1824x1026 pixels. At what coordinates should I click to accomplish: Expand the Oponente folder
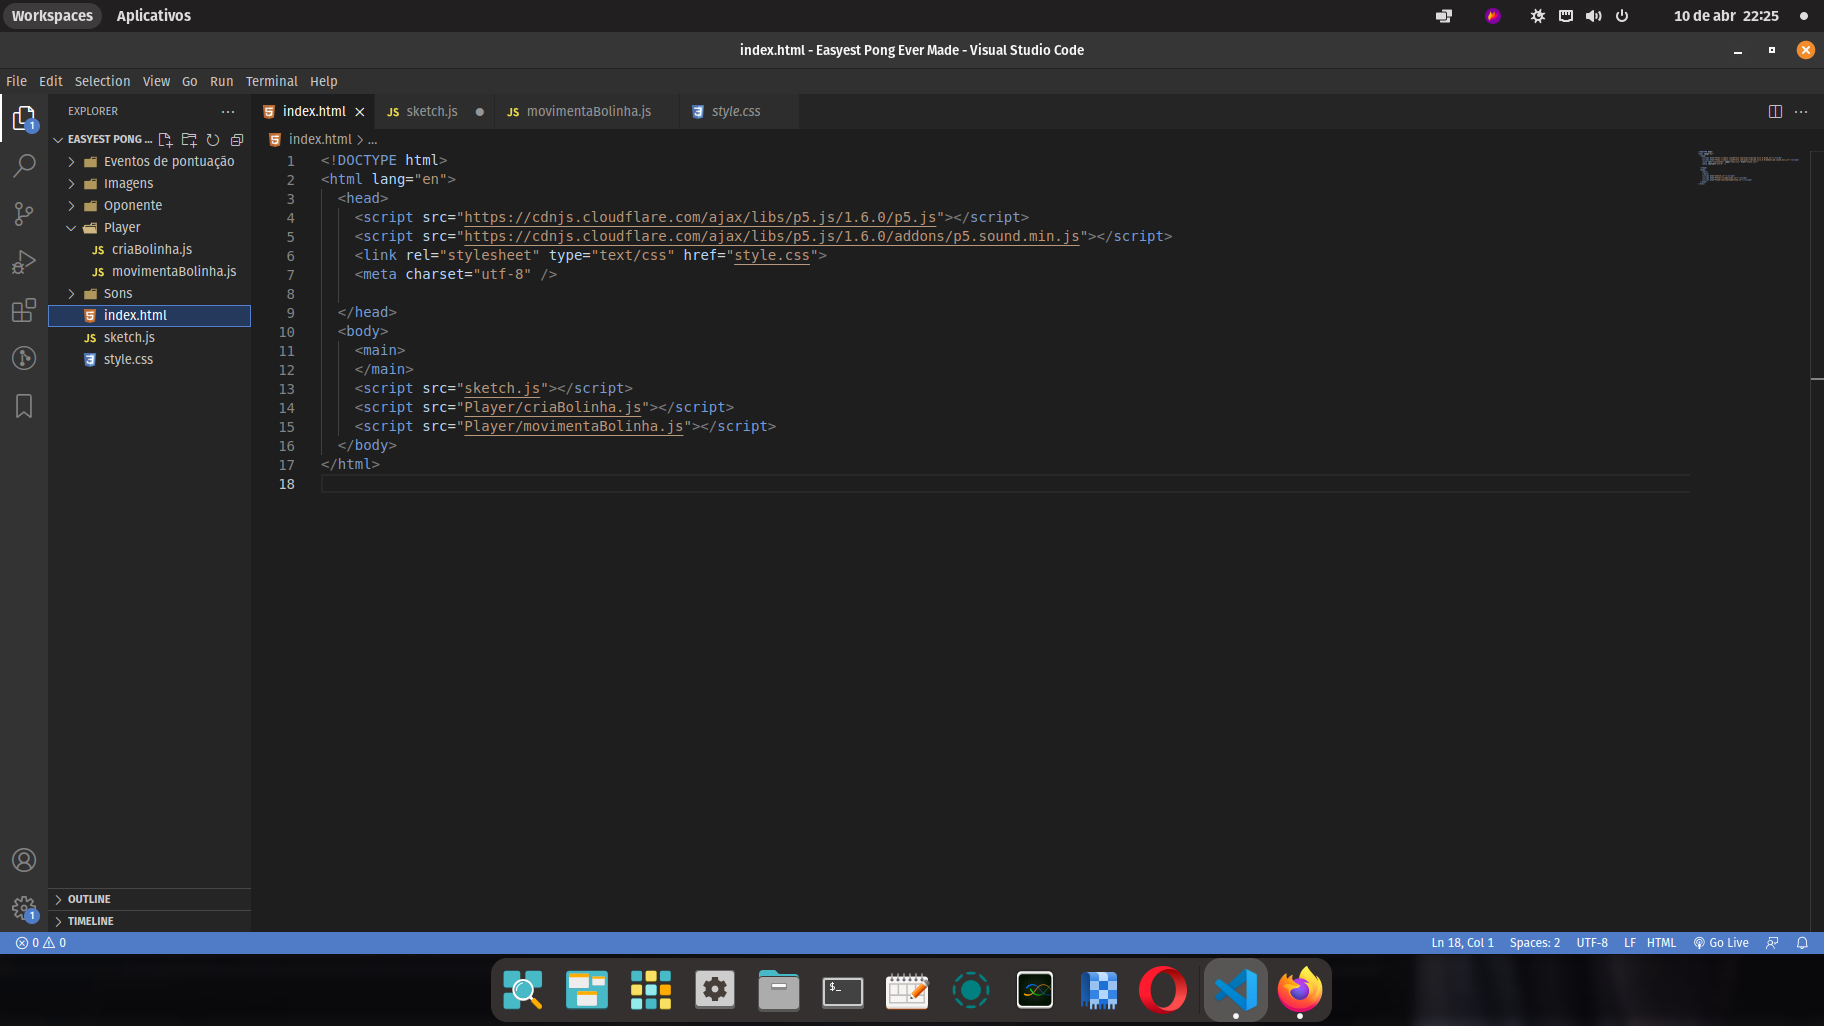[150, 206]
